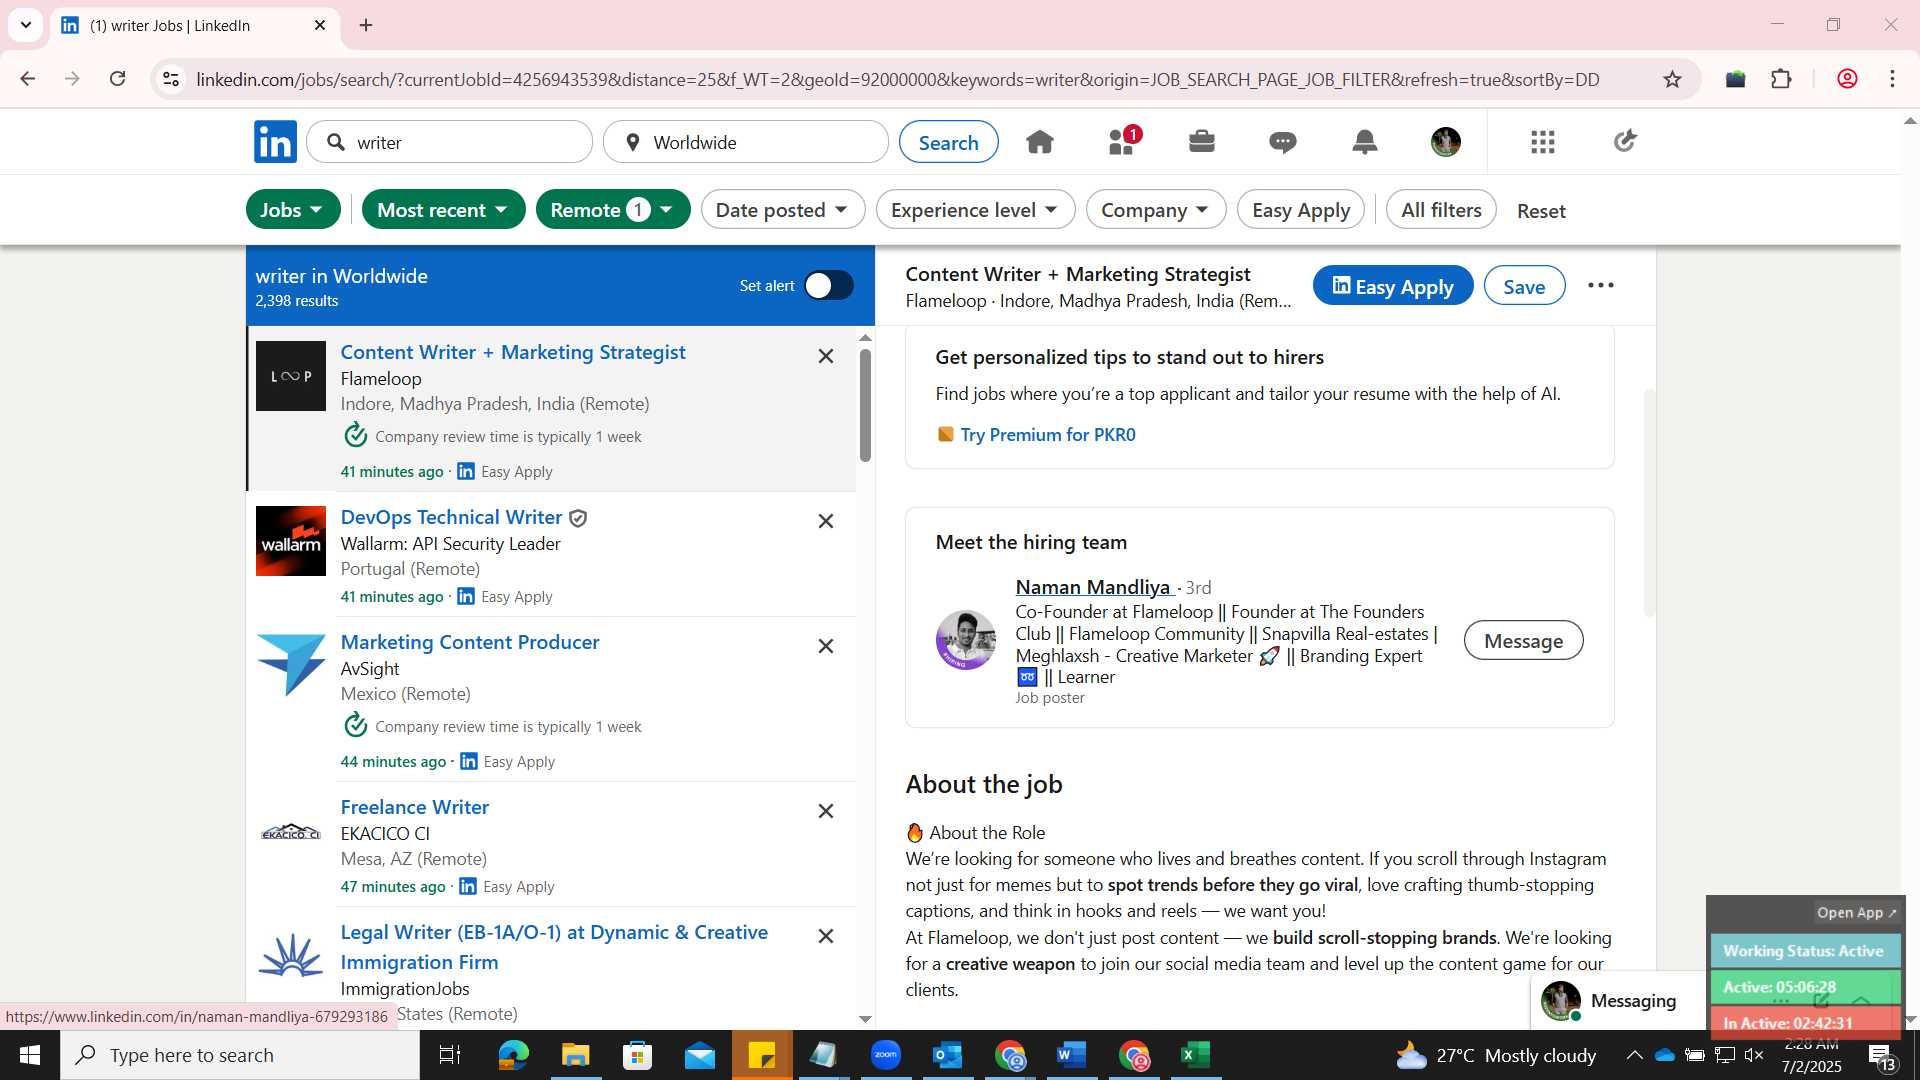
Task: Open Messaging chat bubble icon in navbar
Action: click(x=1283, y=142)
